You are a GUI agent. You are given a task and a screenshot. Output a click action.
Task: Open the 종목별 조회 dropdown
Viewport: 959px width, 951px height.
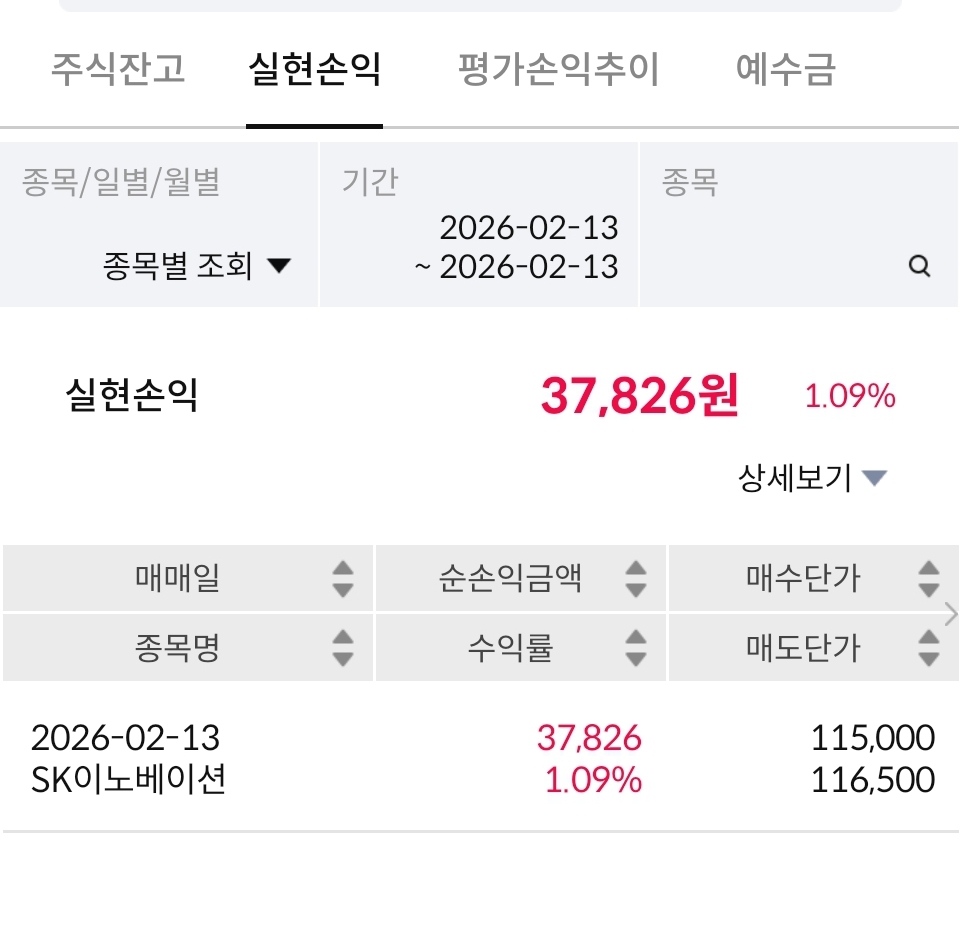196,266
